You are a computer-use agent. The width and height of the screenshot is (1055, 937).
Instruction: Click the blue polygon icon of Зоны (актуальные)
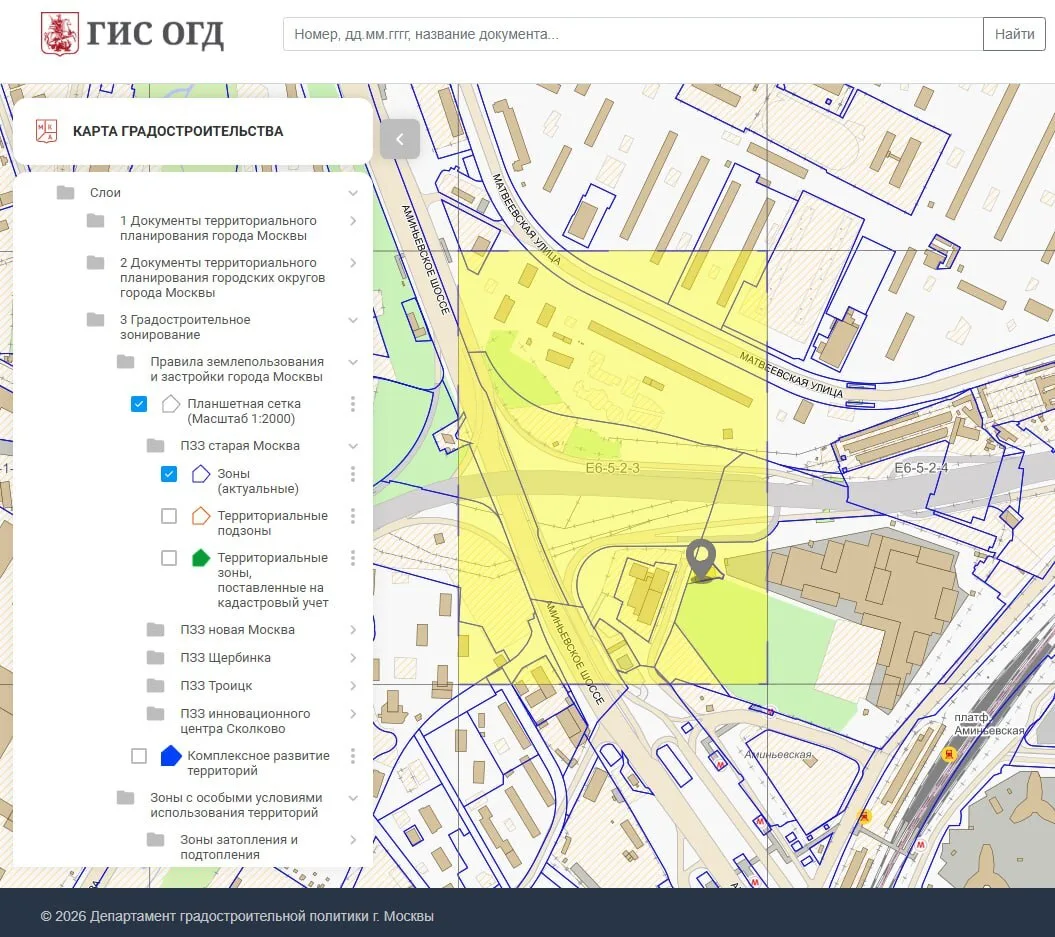click(201, 474)
